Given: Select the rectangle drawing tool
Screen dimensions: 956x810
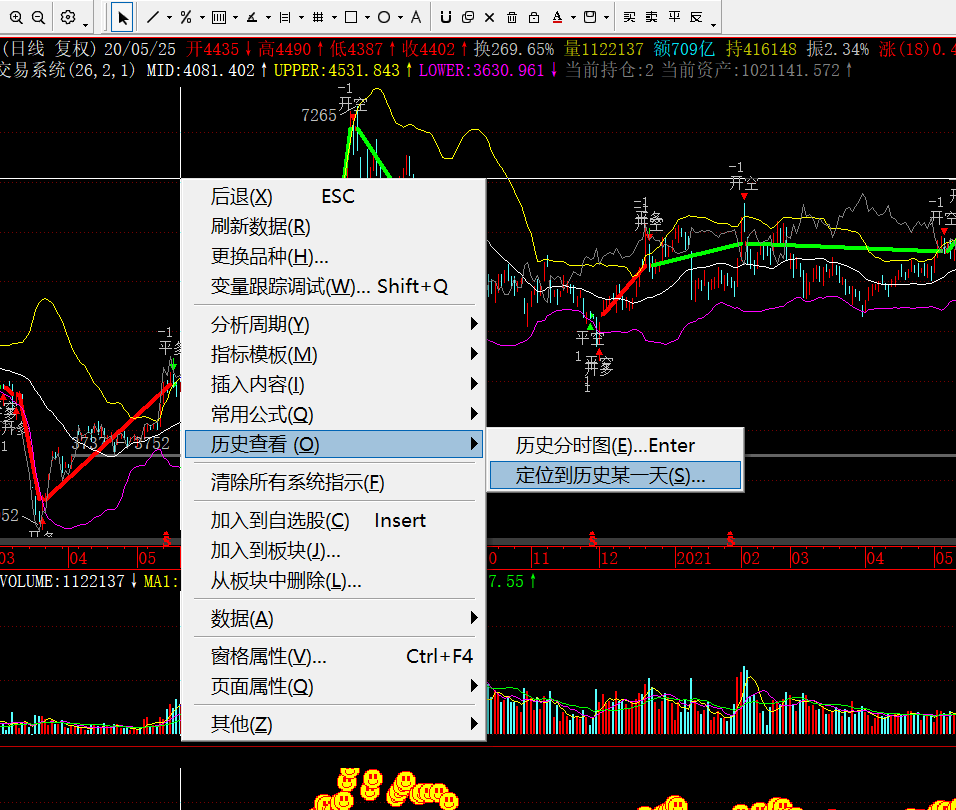Looking at the screenshot, I should (x=351, y=17).
